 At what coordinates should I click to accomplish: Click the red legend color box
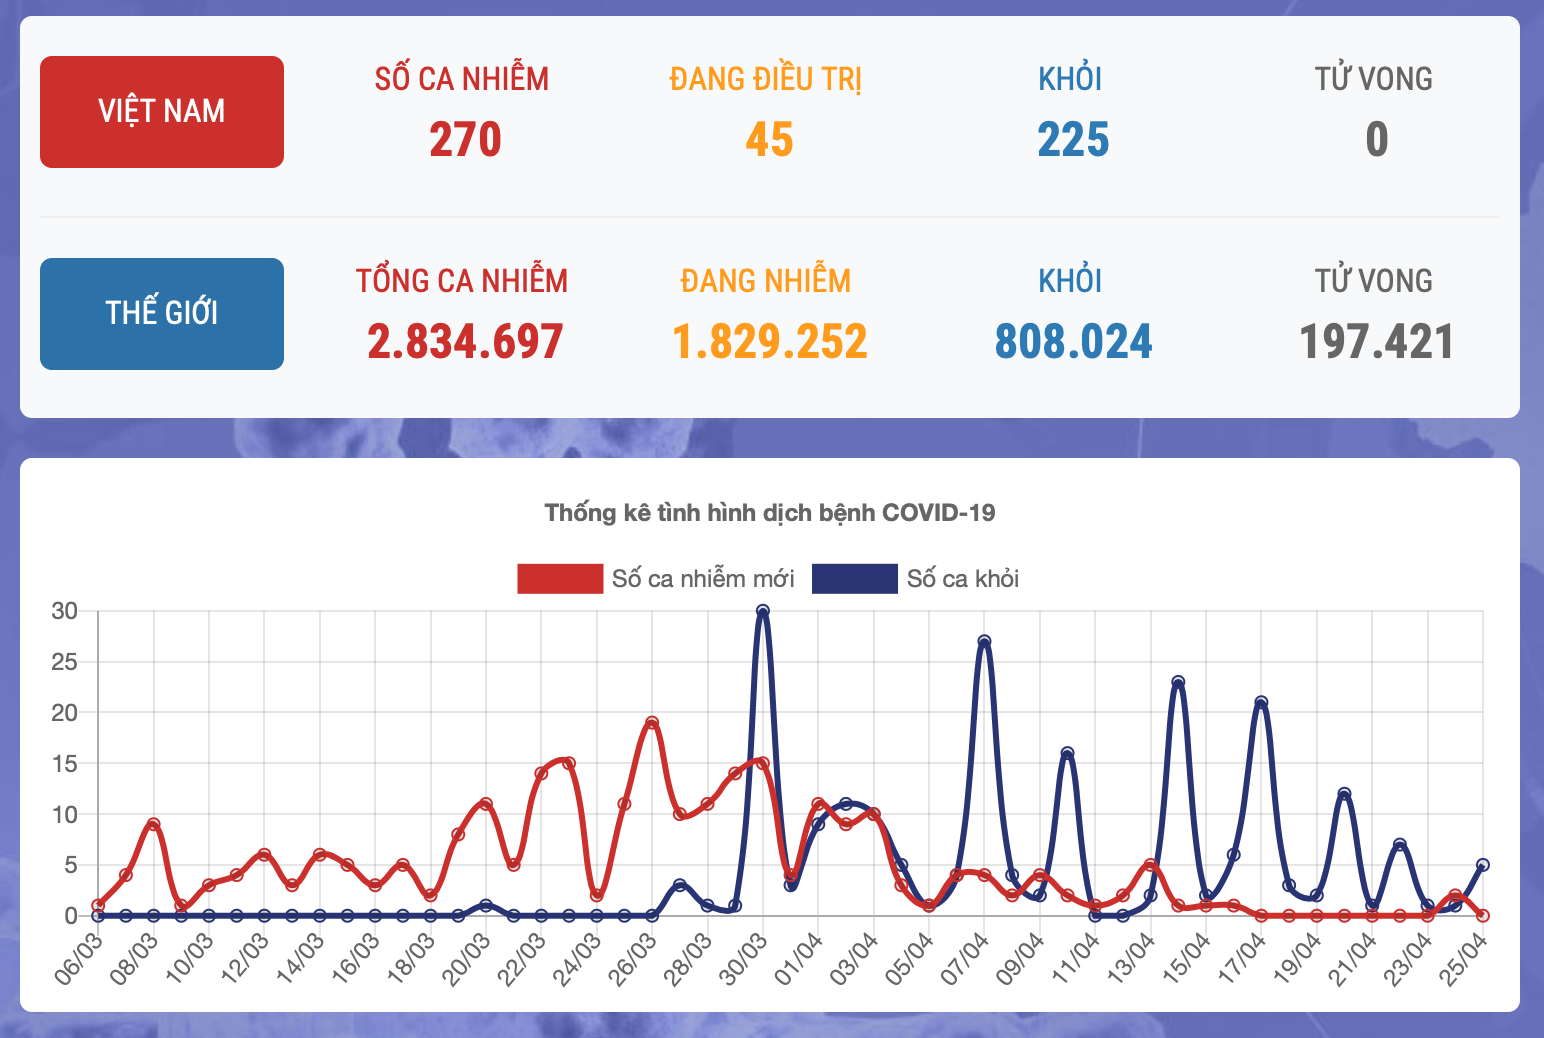[x=560, y=579]
